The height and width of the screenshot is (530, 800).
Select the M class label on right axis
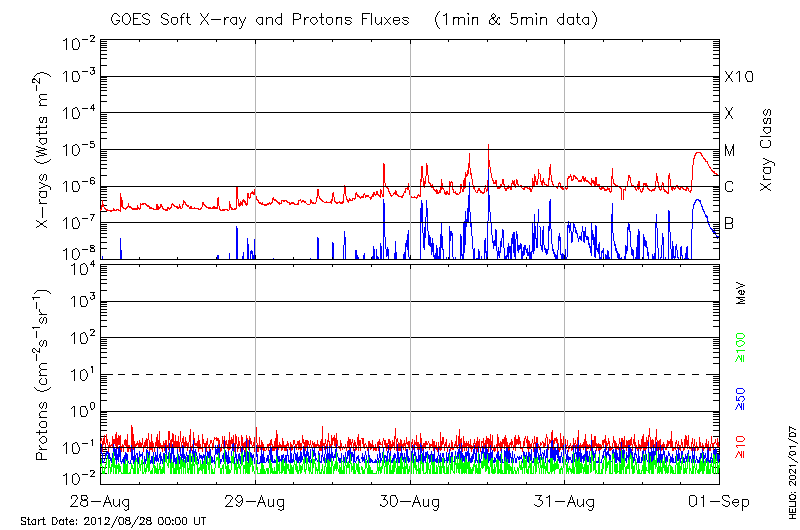pyautogui.click(x=730, y=151)
